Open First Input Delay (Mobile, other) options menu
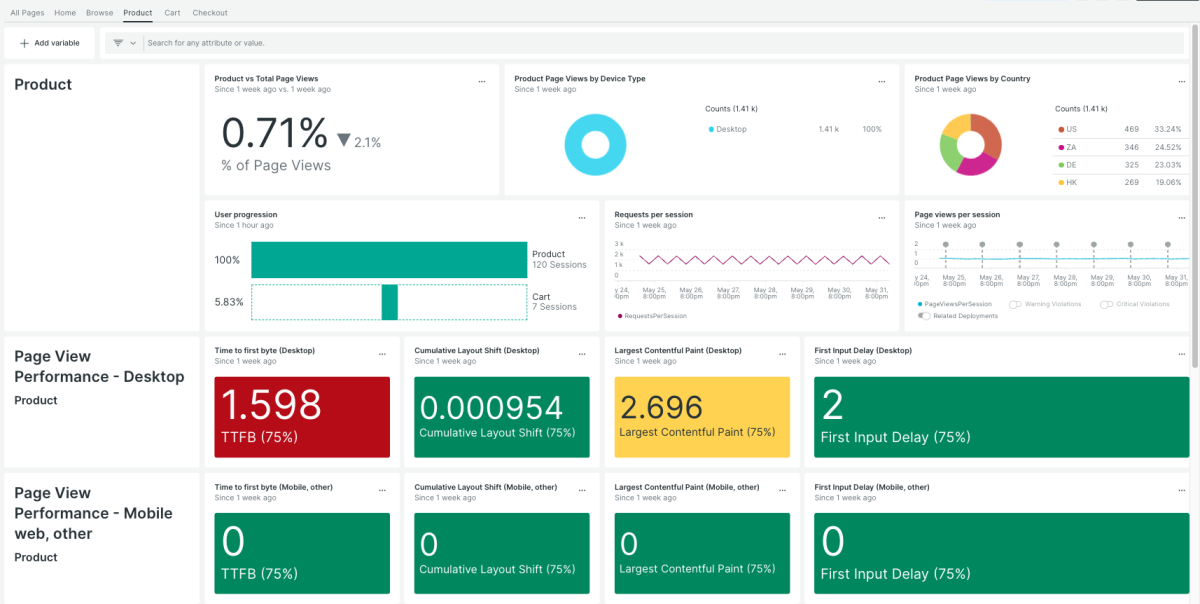 pyautogui.click(x=1180, y=491)
